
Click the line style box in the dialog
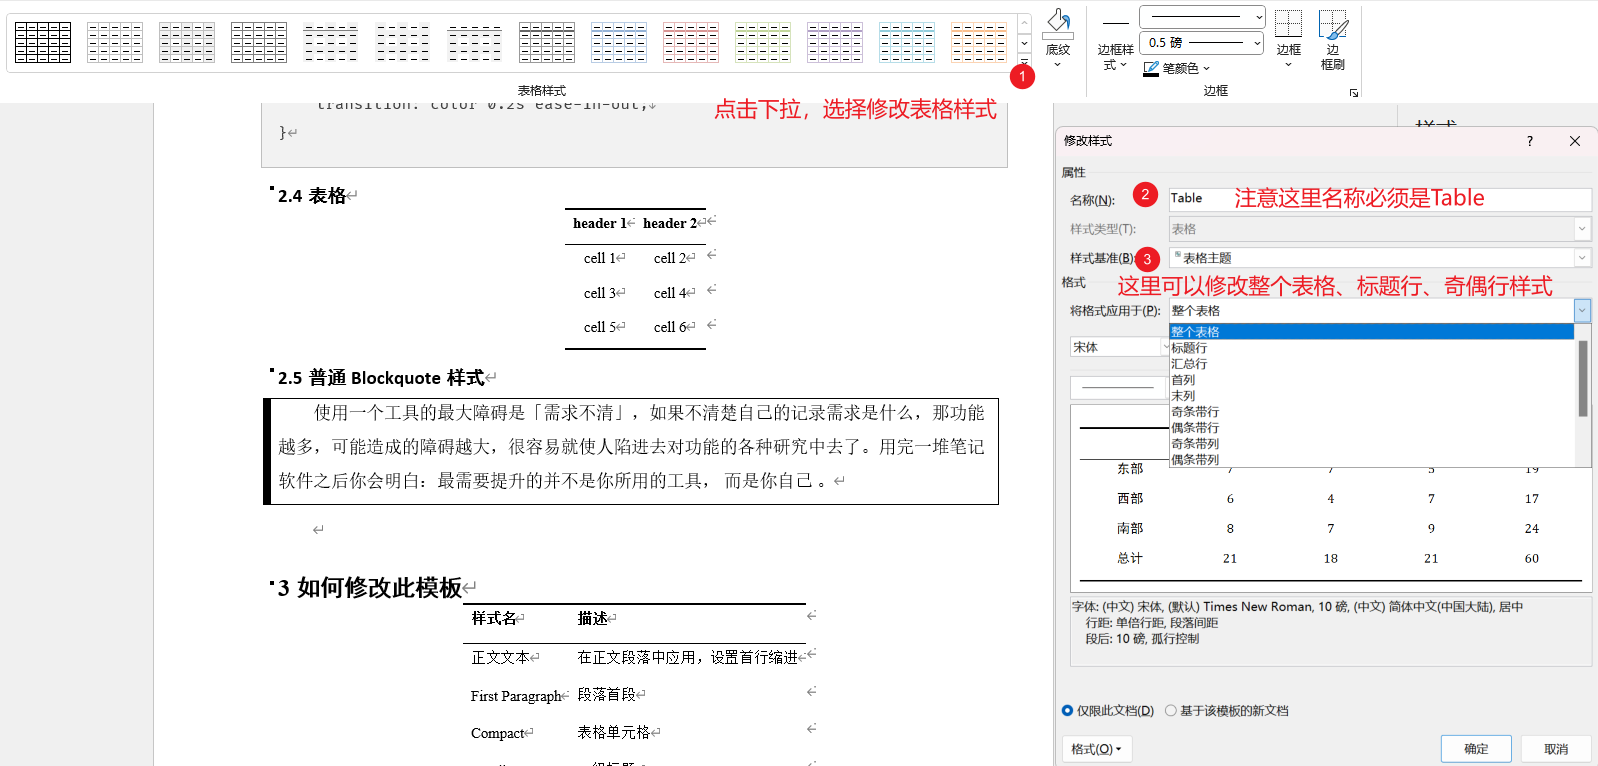pyautogui.click(x=1119, y=387)
